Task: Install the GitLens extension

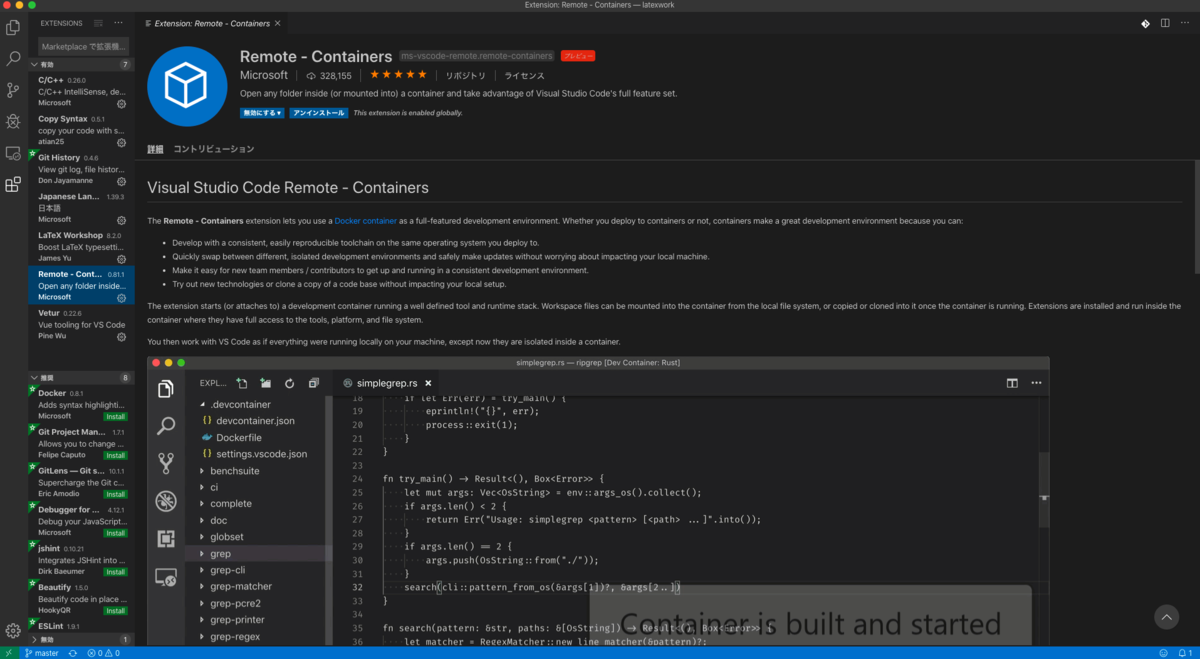Action: (x=116, y=494)
